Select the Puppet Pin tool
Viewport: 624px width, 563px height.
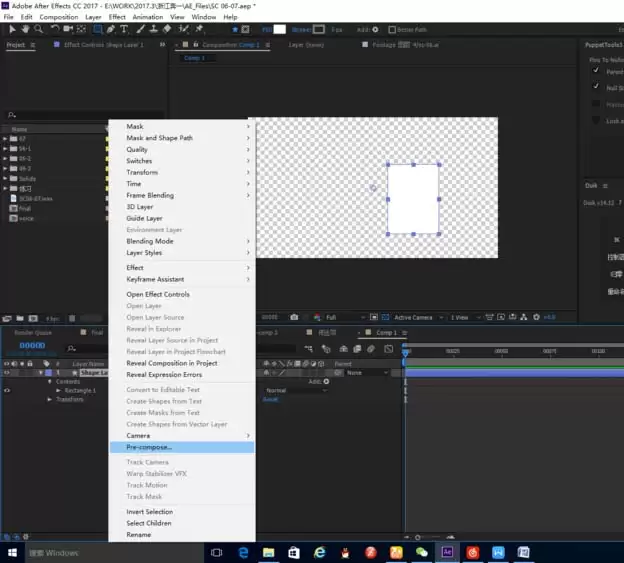point(199,29)
